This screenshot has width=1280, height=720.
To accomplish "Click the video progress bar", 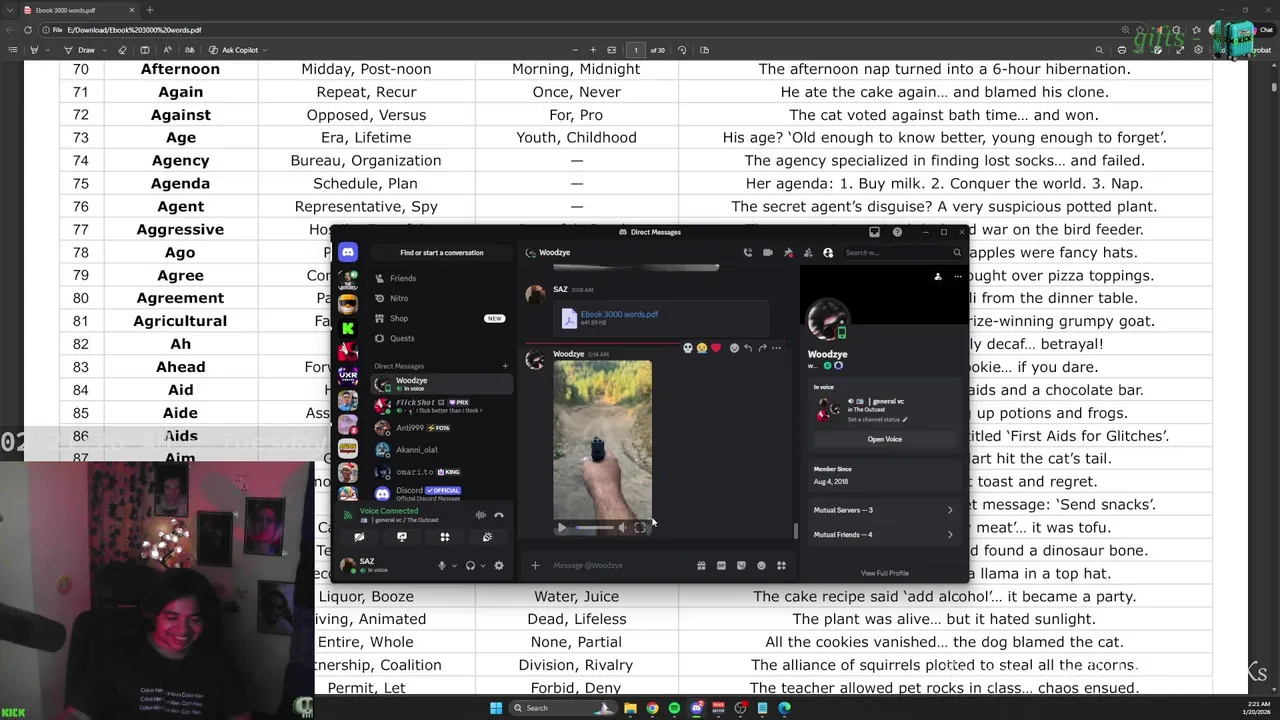I will 594,528.
